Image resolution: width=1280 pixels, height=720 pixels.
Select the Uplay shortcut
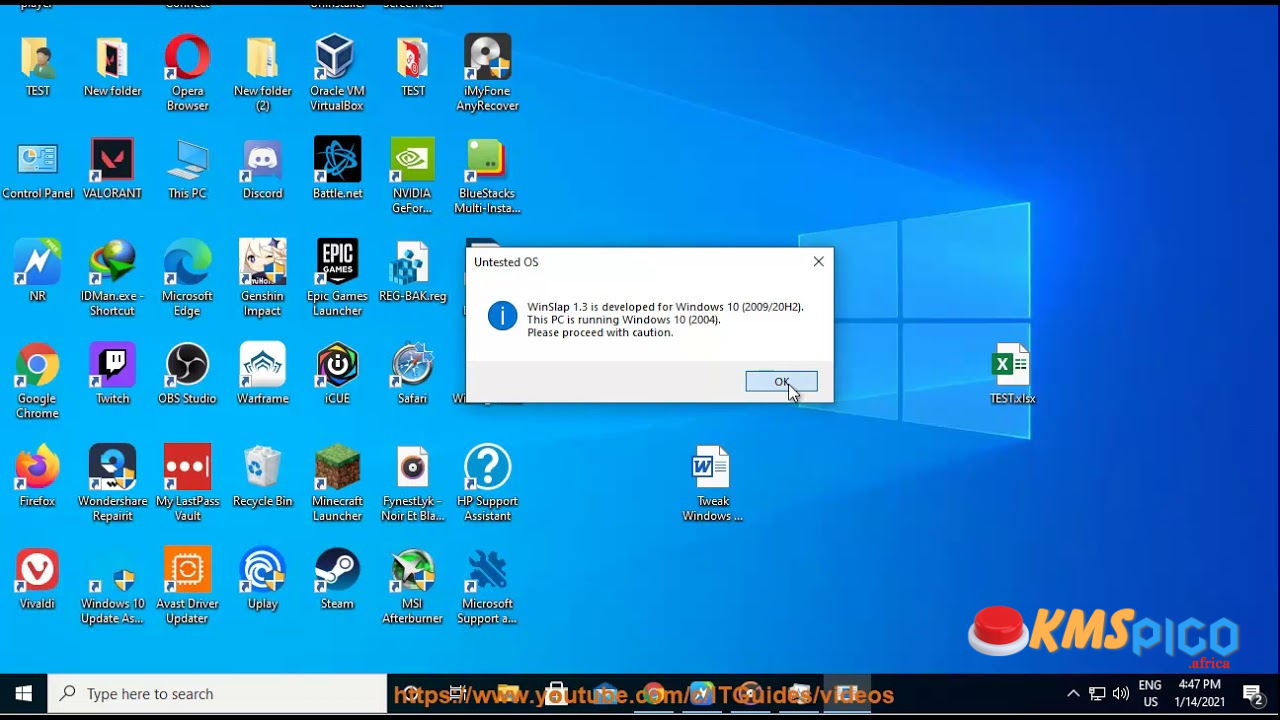(x=262, y=580)
